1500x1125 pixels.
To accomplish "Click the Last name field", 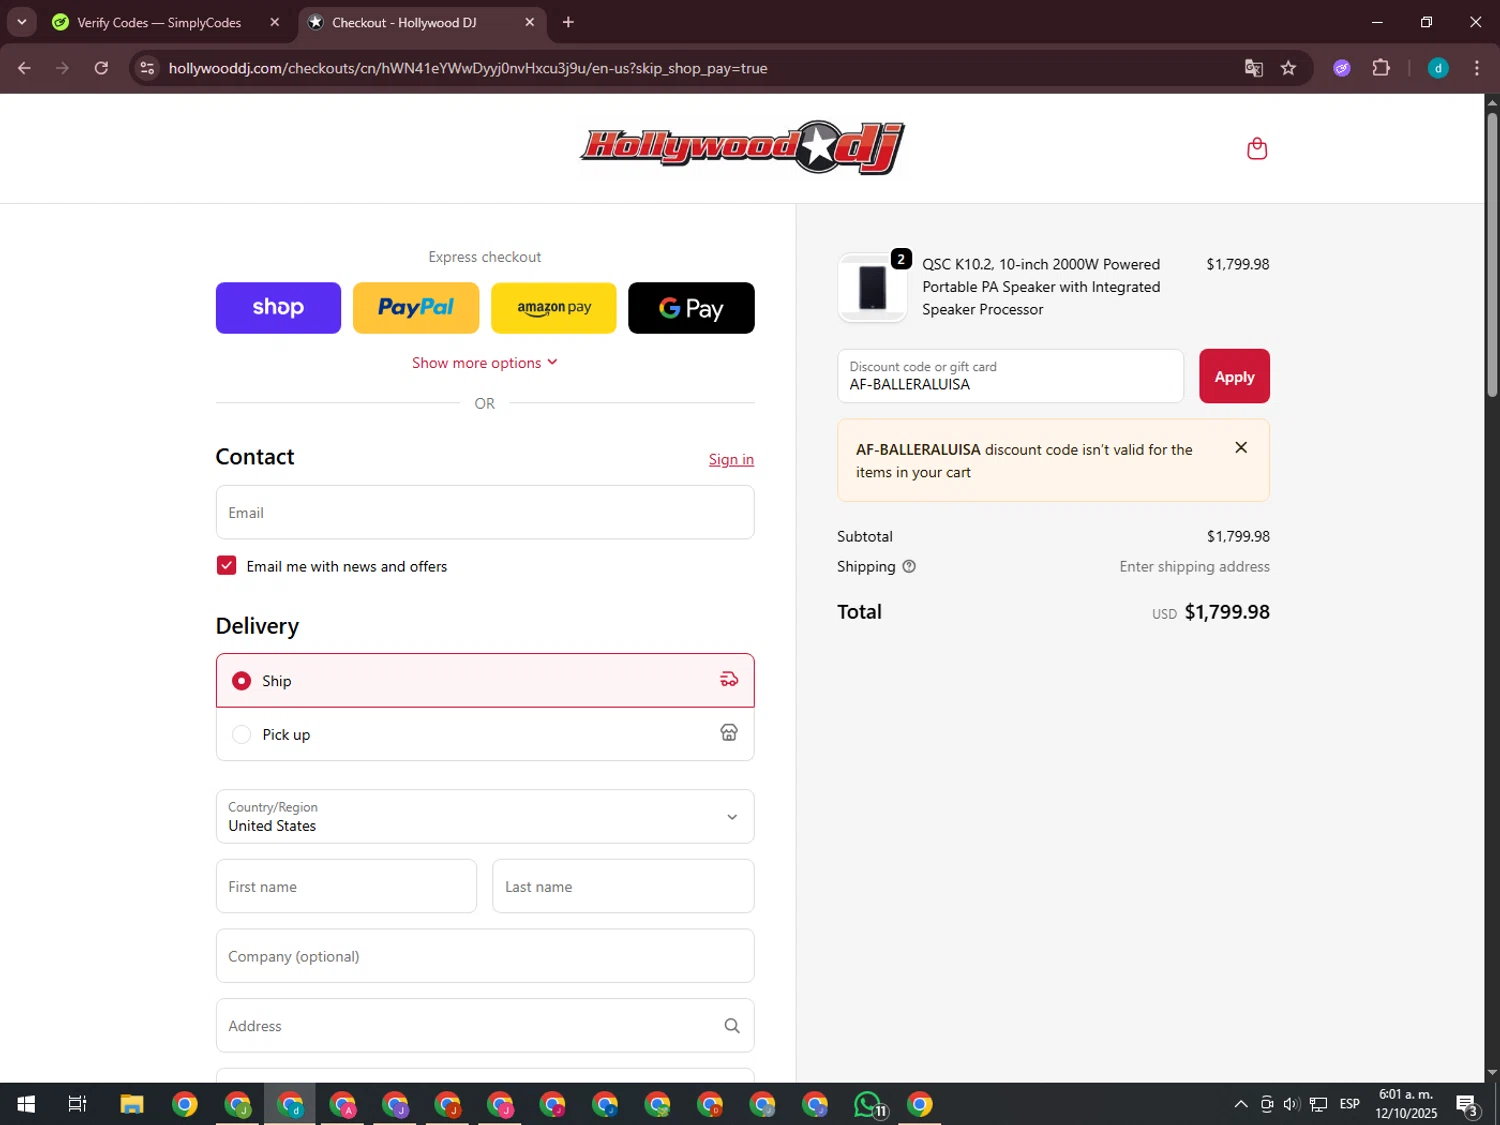I will [623, 886].
